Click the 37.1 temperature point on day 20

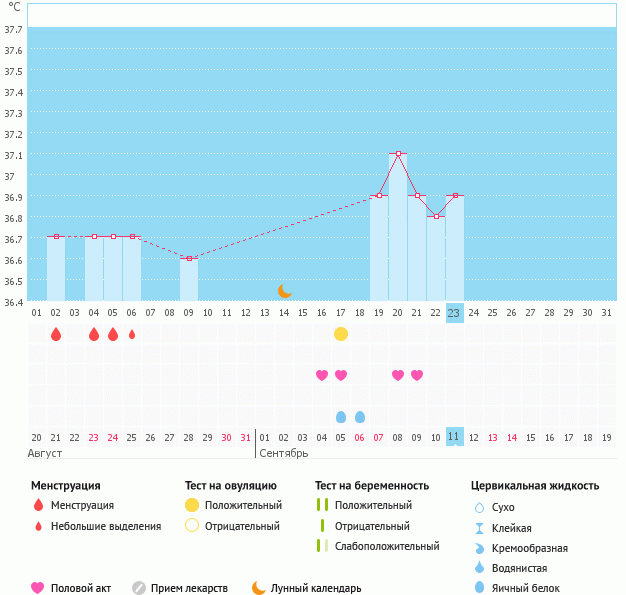(x=398, y=154)
